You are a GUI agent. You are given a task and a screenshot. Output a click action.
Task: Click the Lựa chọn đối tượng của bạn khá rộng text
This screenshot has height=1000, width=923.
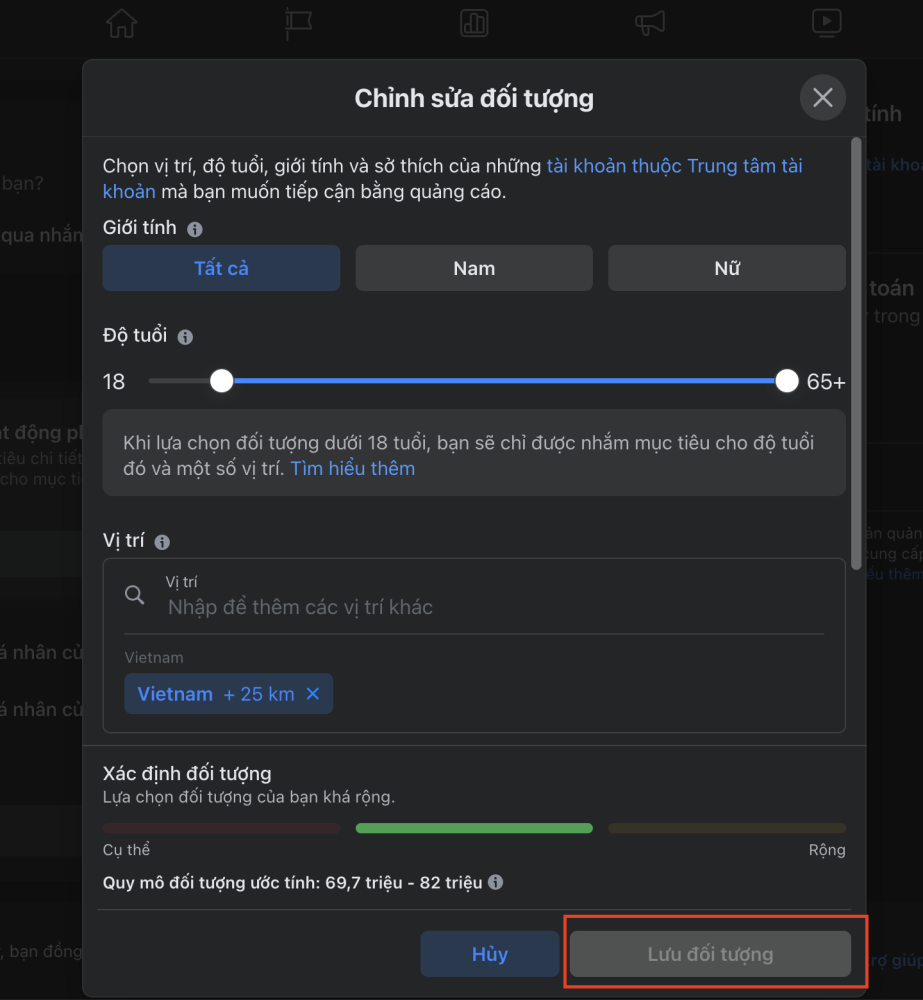click(249, 797)
